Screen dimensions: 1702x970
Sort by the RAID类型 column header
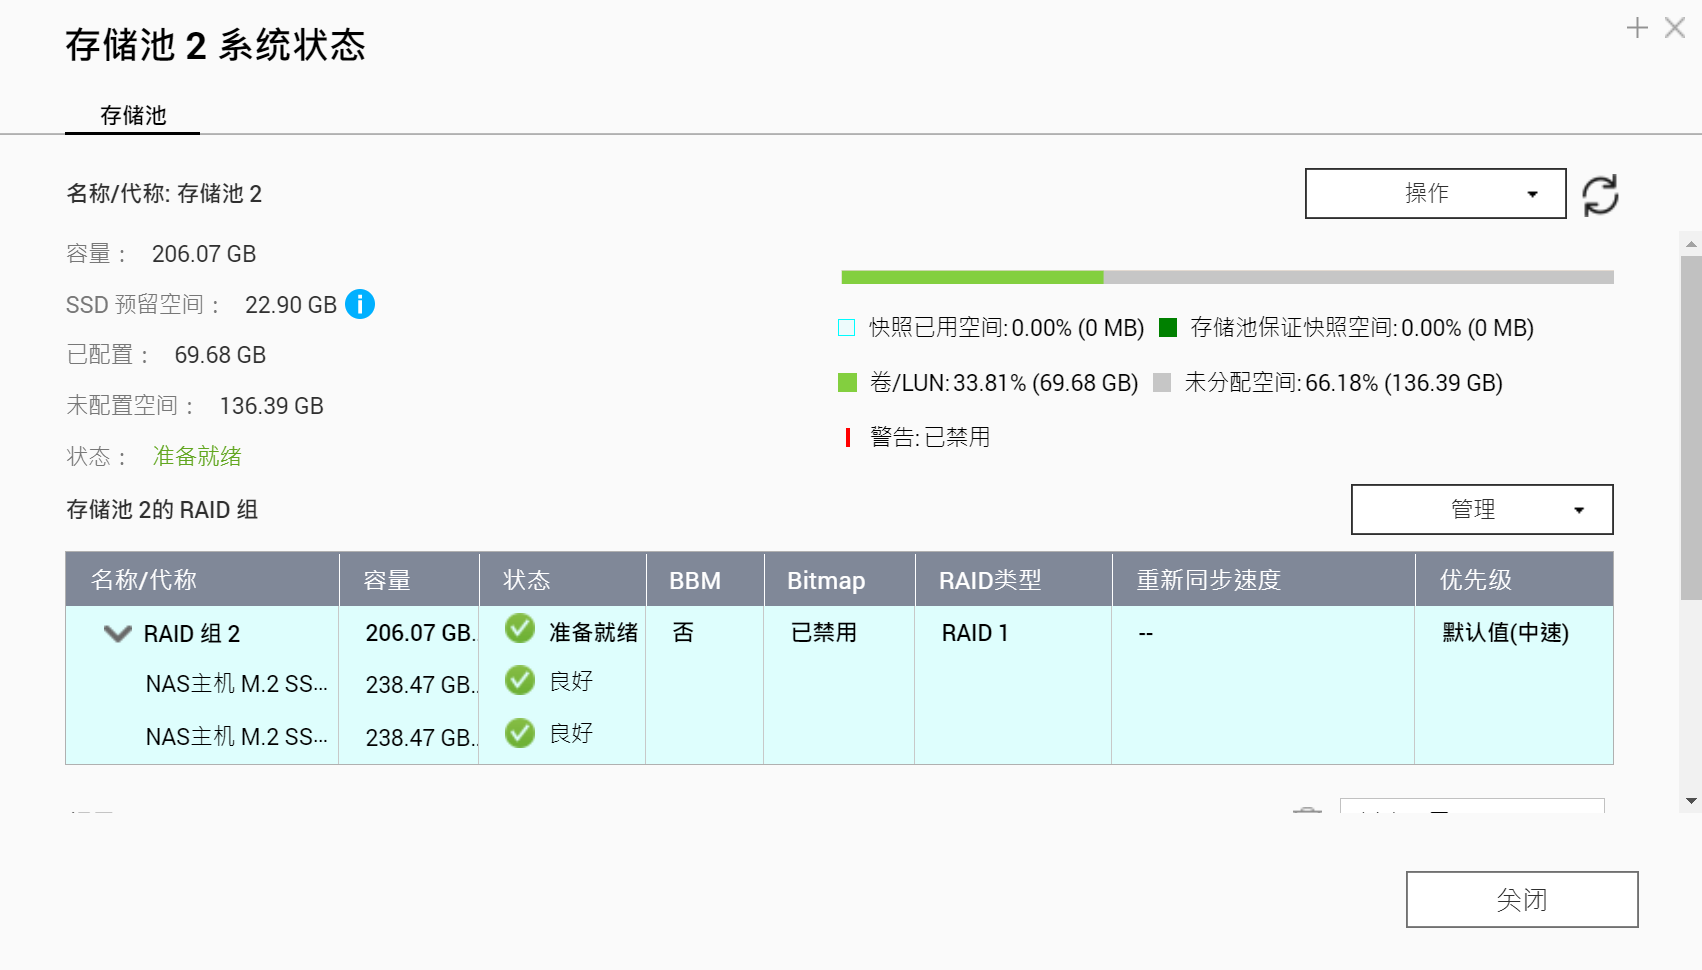tap(990, 580)
